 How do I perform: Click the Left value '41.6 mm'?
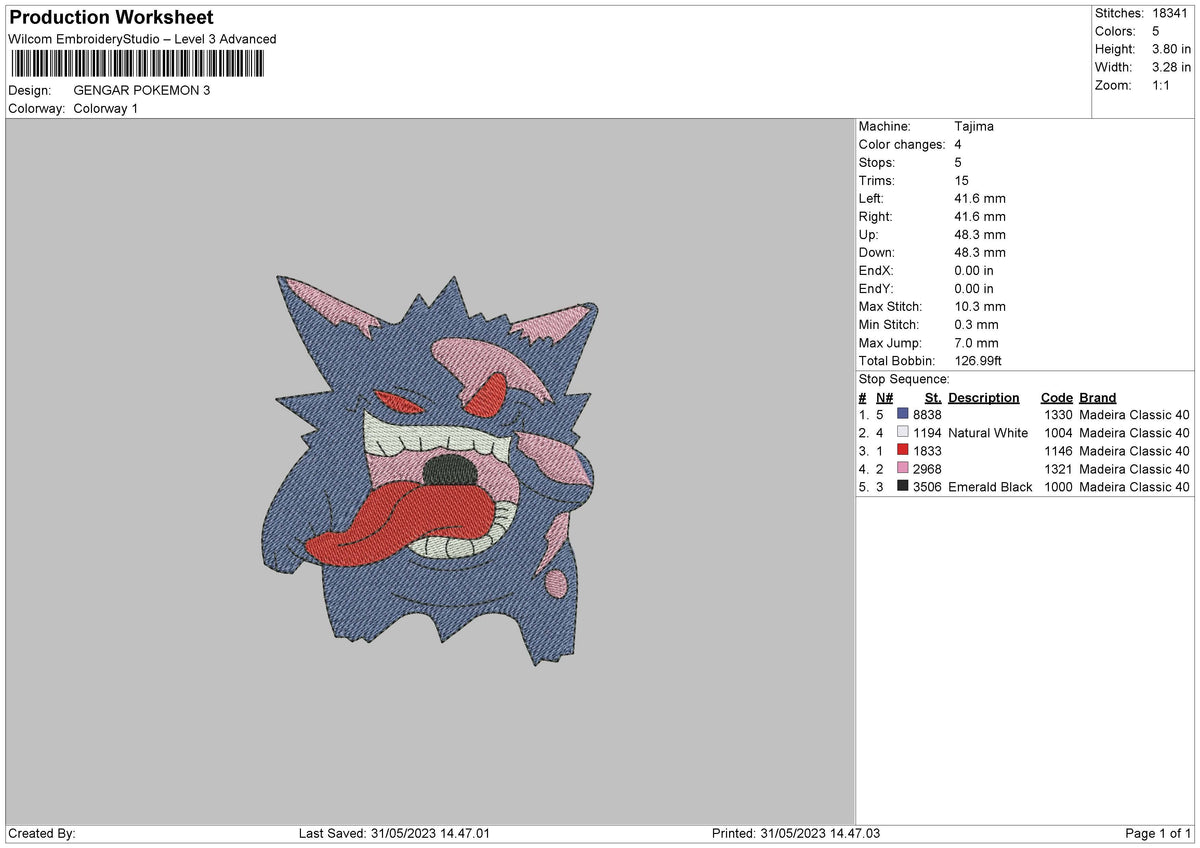click(x=980, y=198)
